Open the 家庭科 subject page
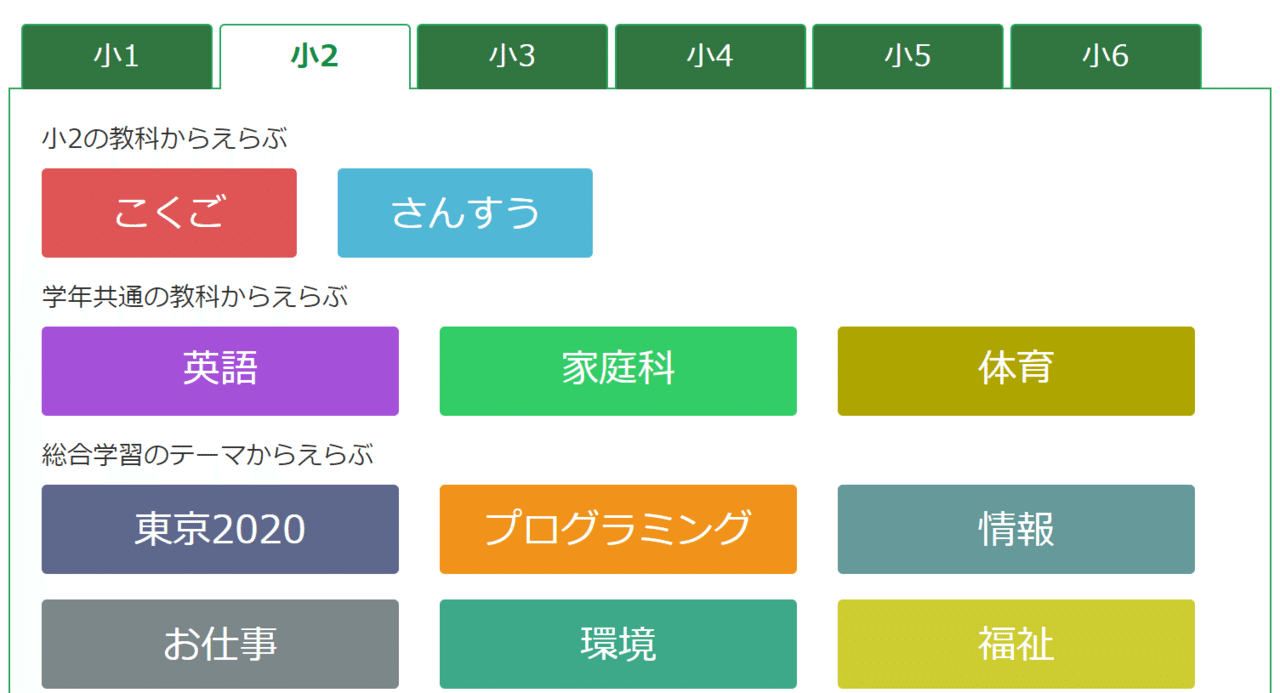This screenshot has height=693, width=1280. click(617, 370)
